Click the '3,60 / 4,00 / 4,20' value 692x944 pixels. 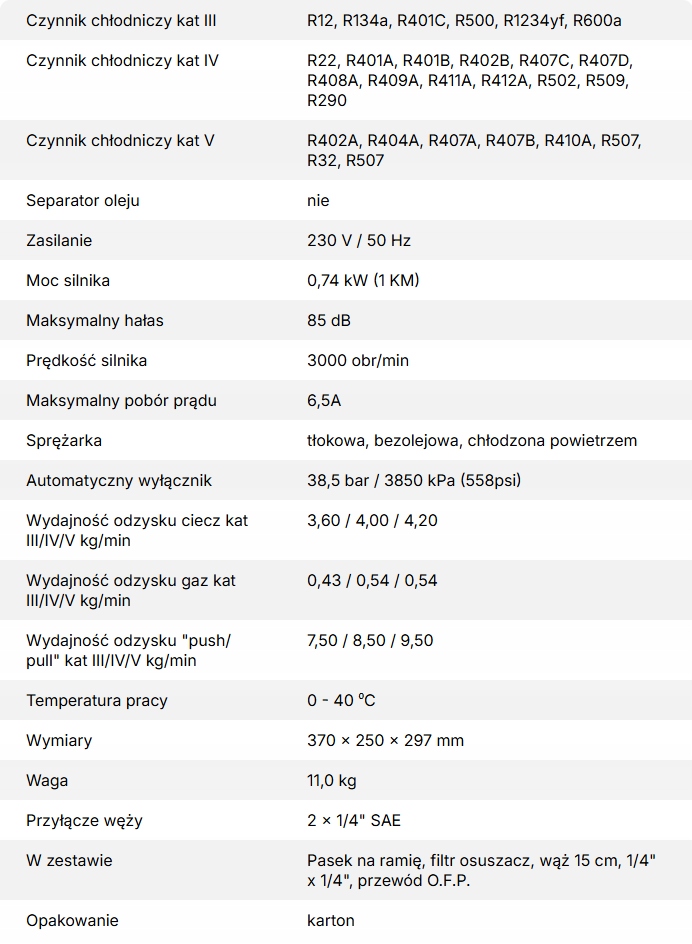[372, 521]
